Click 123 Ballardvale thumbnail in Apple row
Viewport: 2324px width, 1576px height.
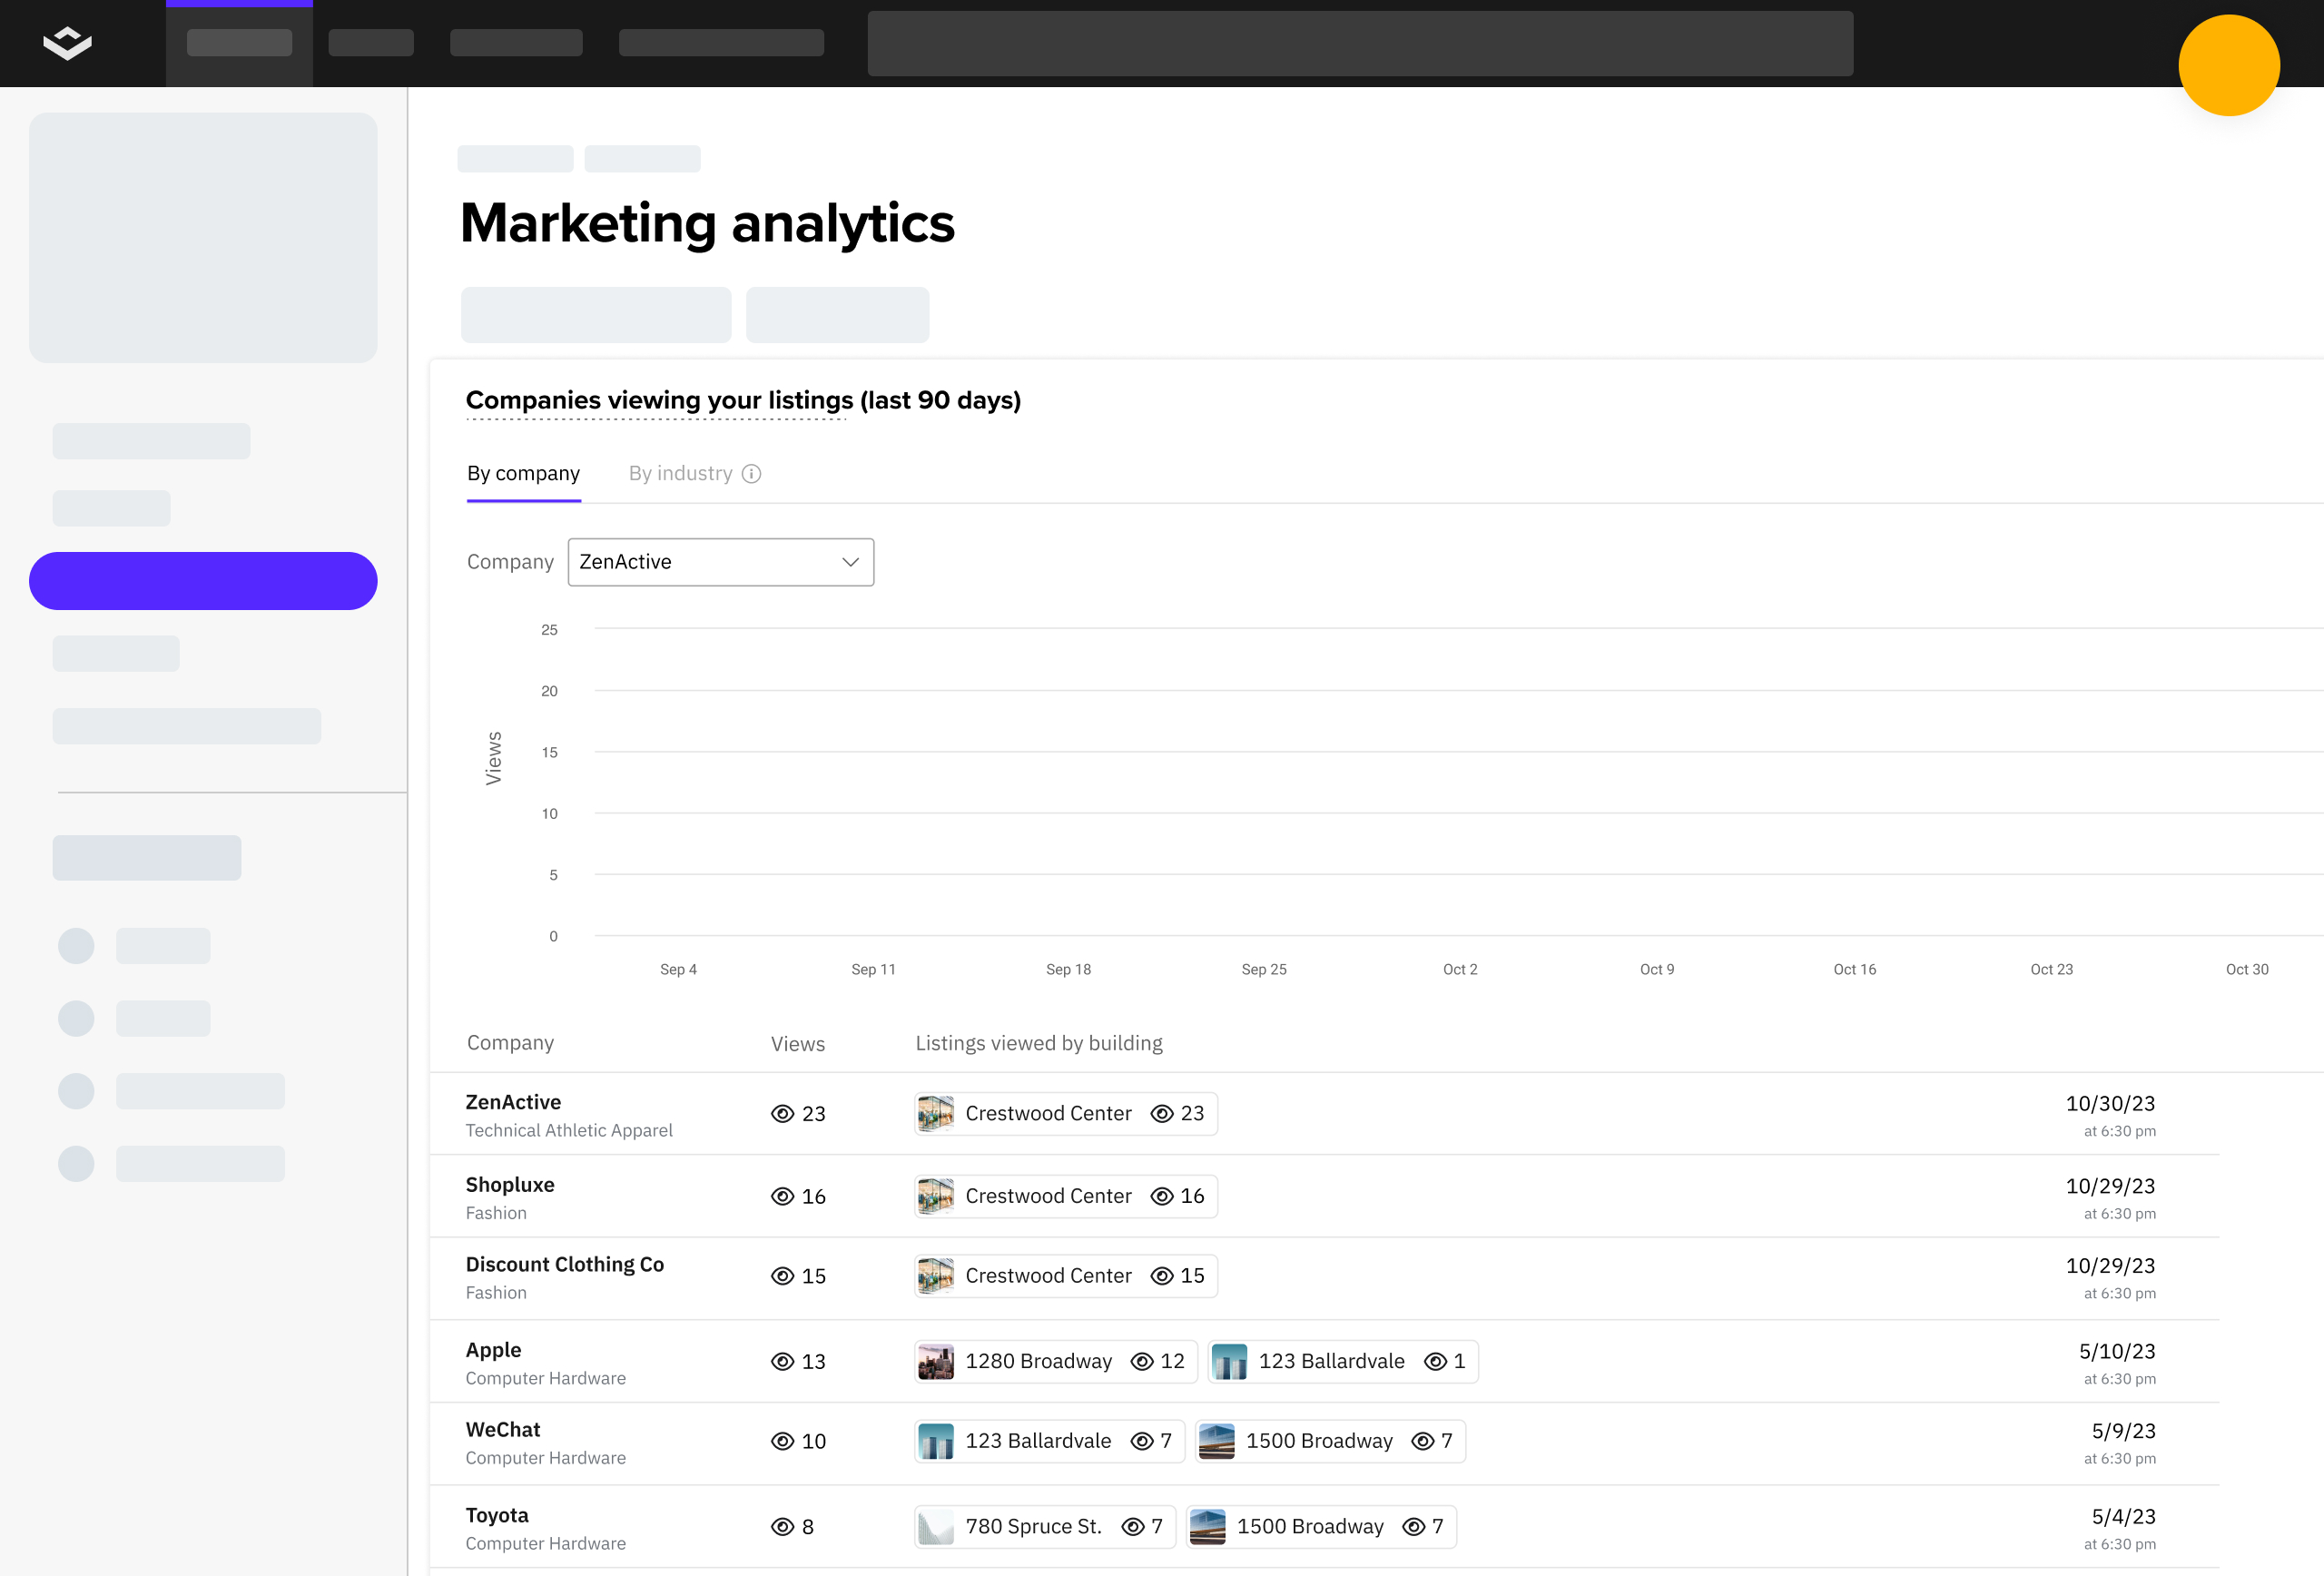pyautogui.click(x=1229, y=1361)
